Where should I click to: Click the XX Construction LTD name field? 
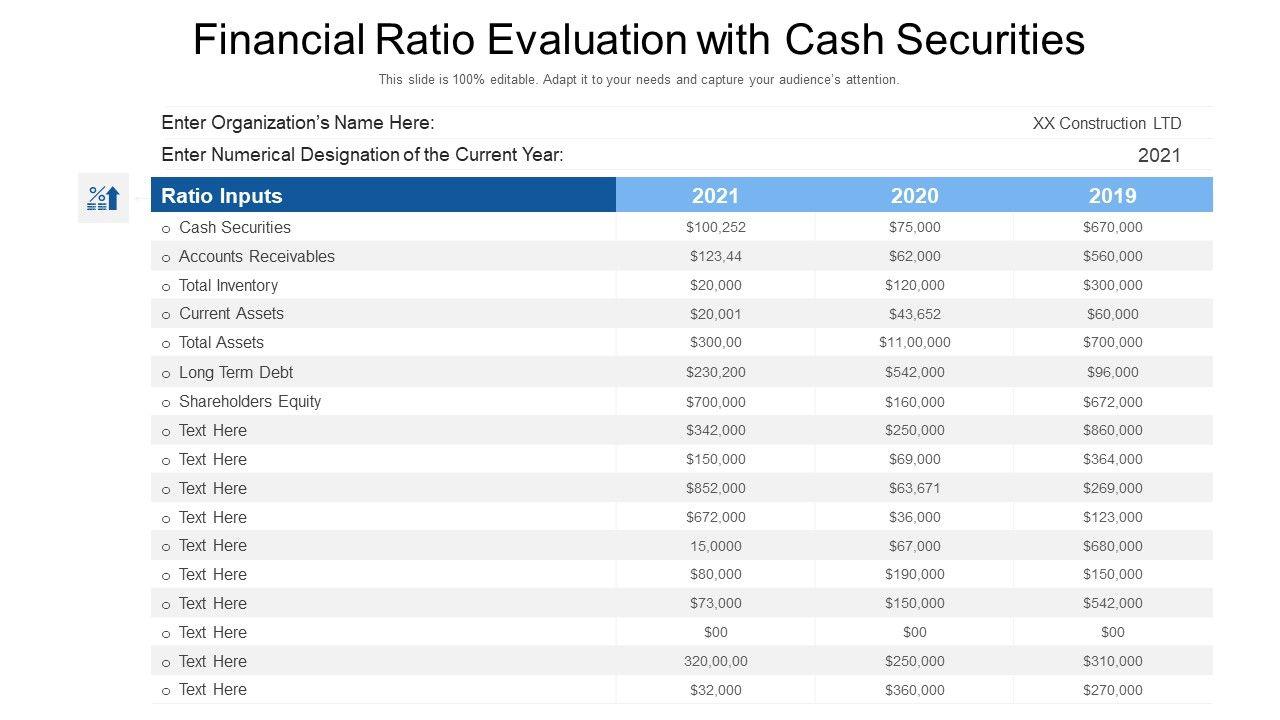[1106, 124]
